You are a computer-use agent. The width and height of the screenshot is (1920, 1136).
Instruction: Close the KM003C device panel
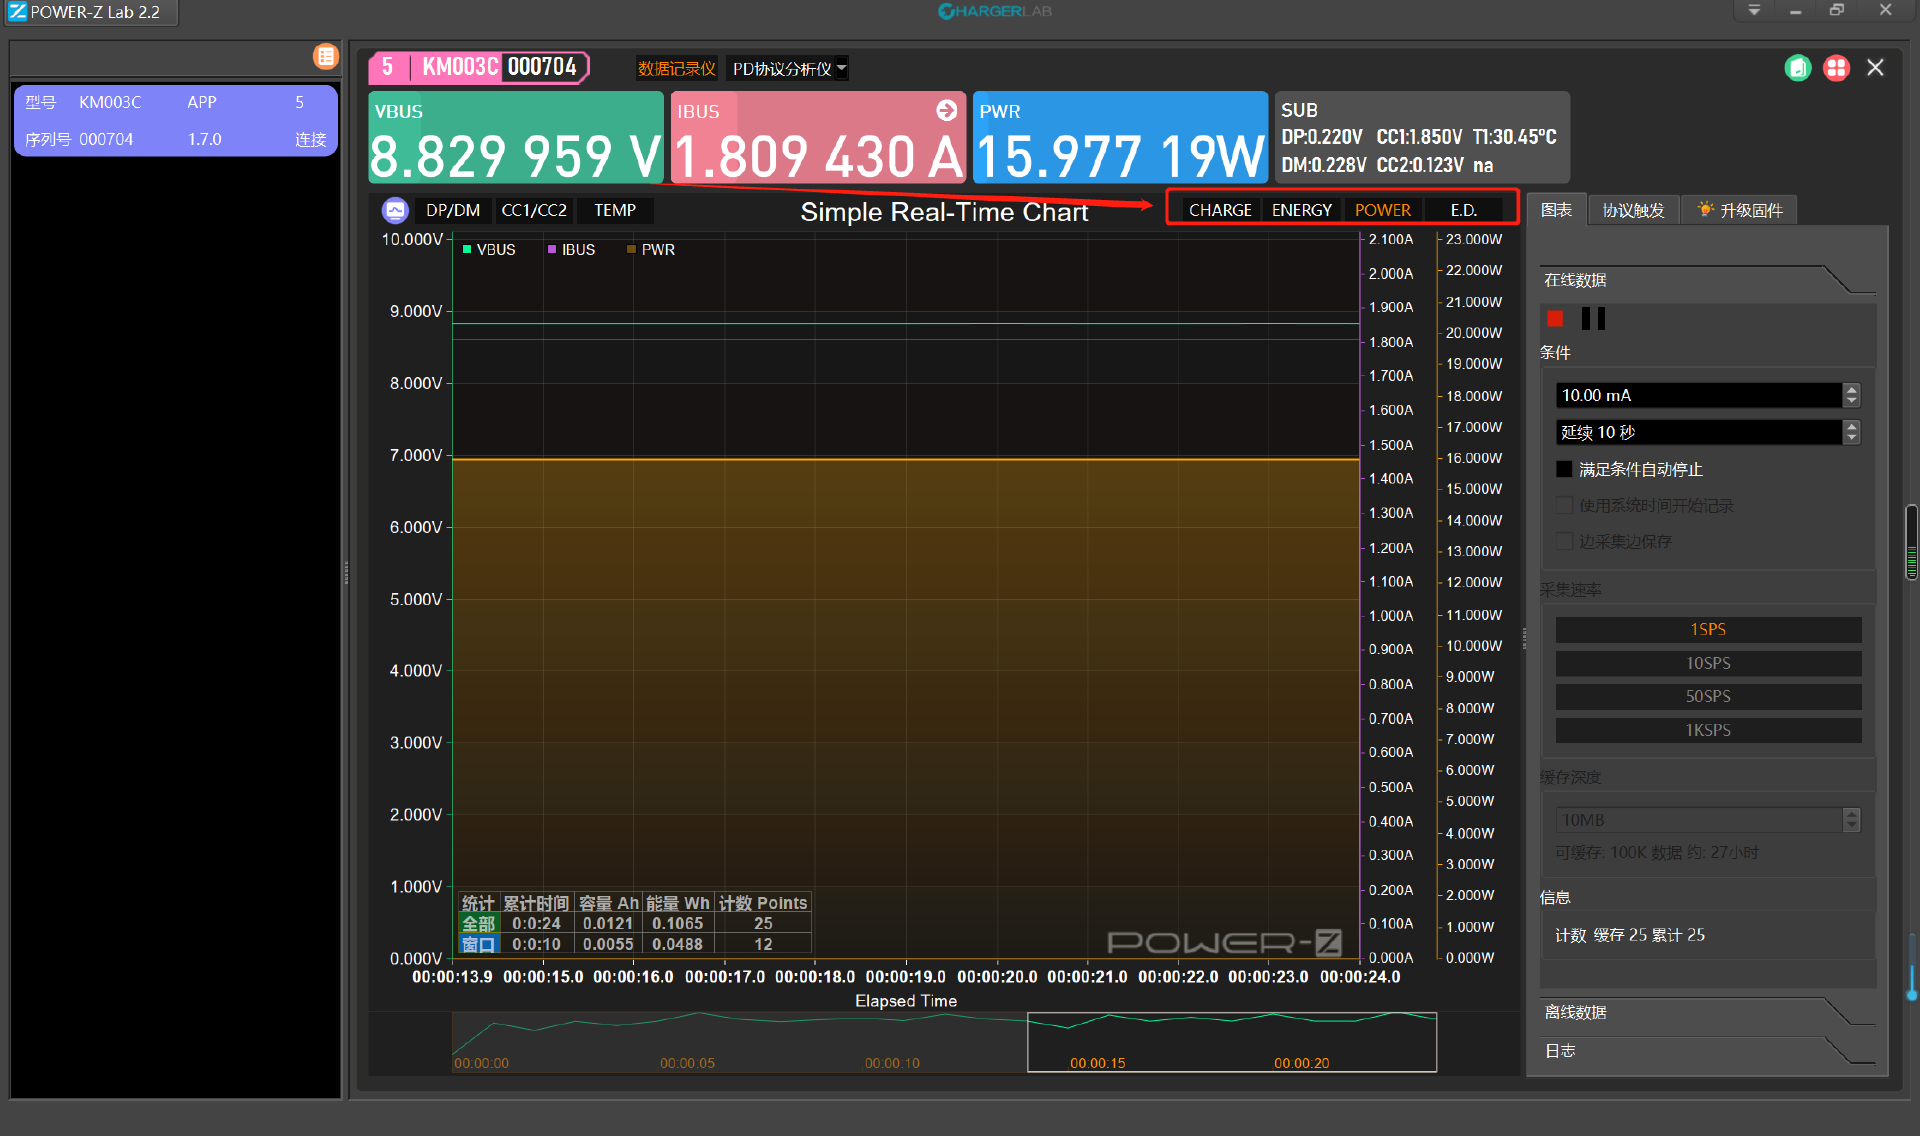[1875, 68]
